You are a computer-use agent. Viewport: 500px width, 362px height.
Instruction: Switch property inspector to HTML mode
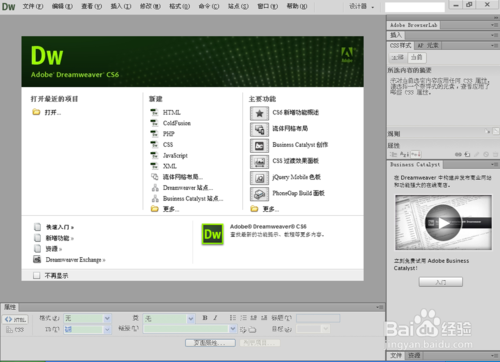click(x=15, y=319)
